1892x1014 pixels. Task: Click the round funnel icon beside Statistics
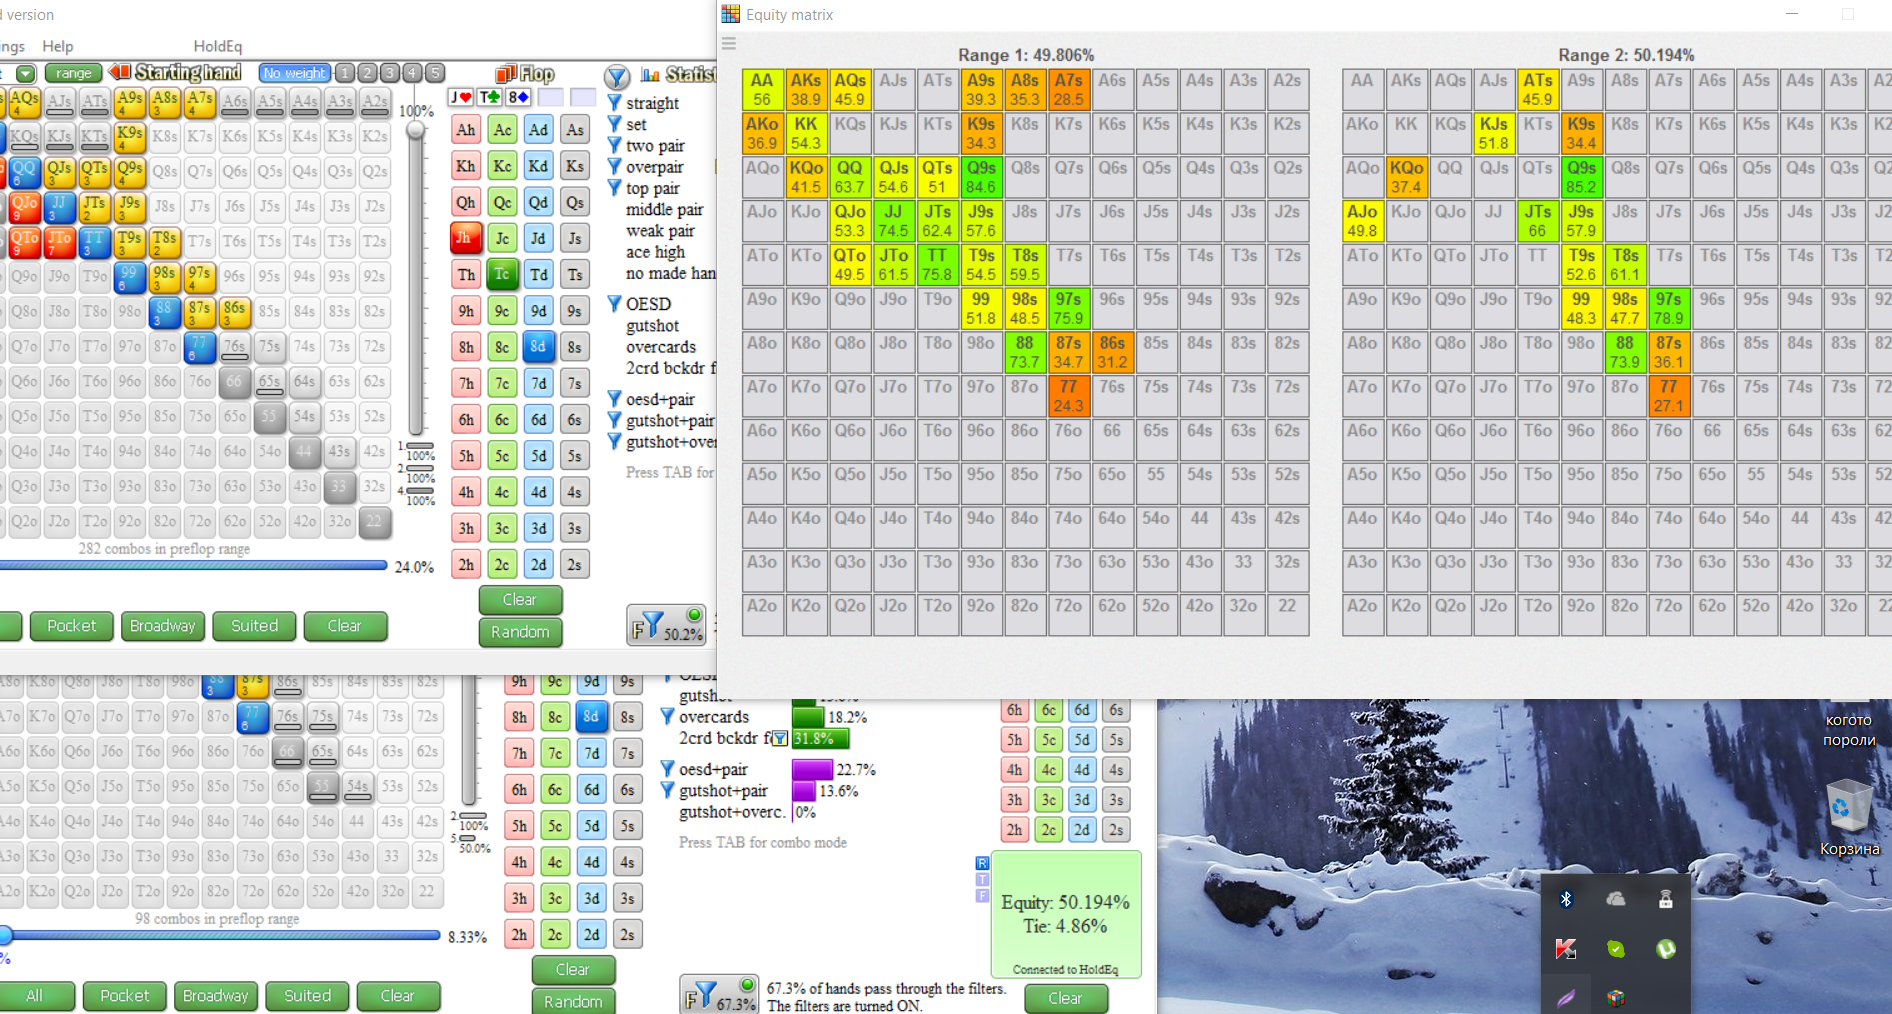pos(617,76)
